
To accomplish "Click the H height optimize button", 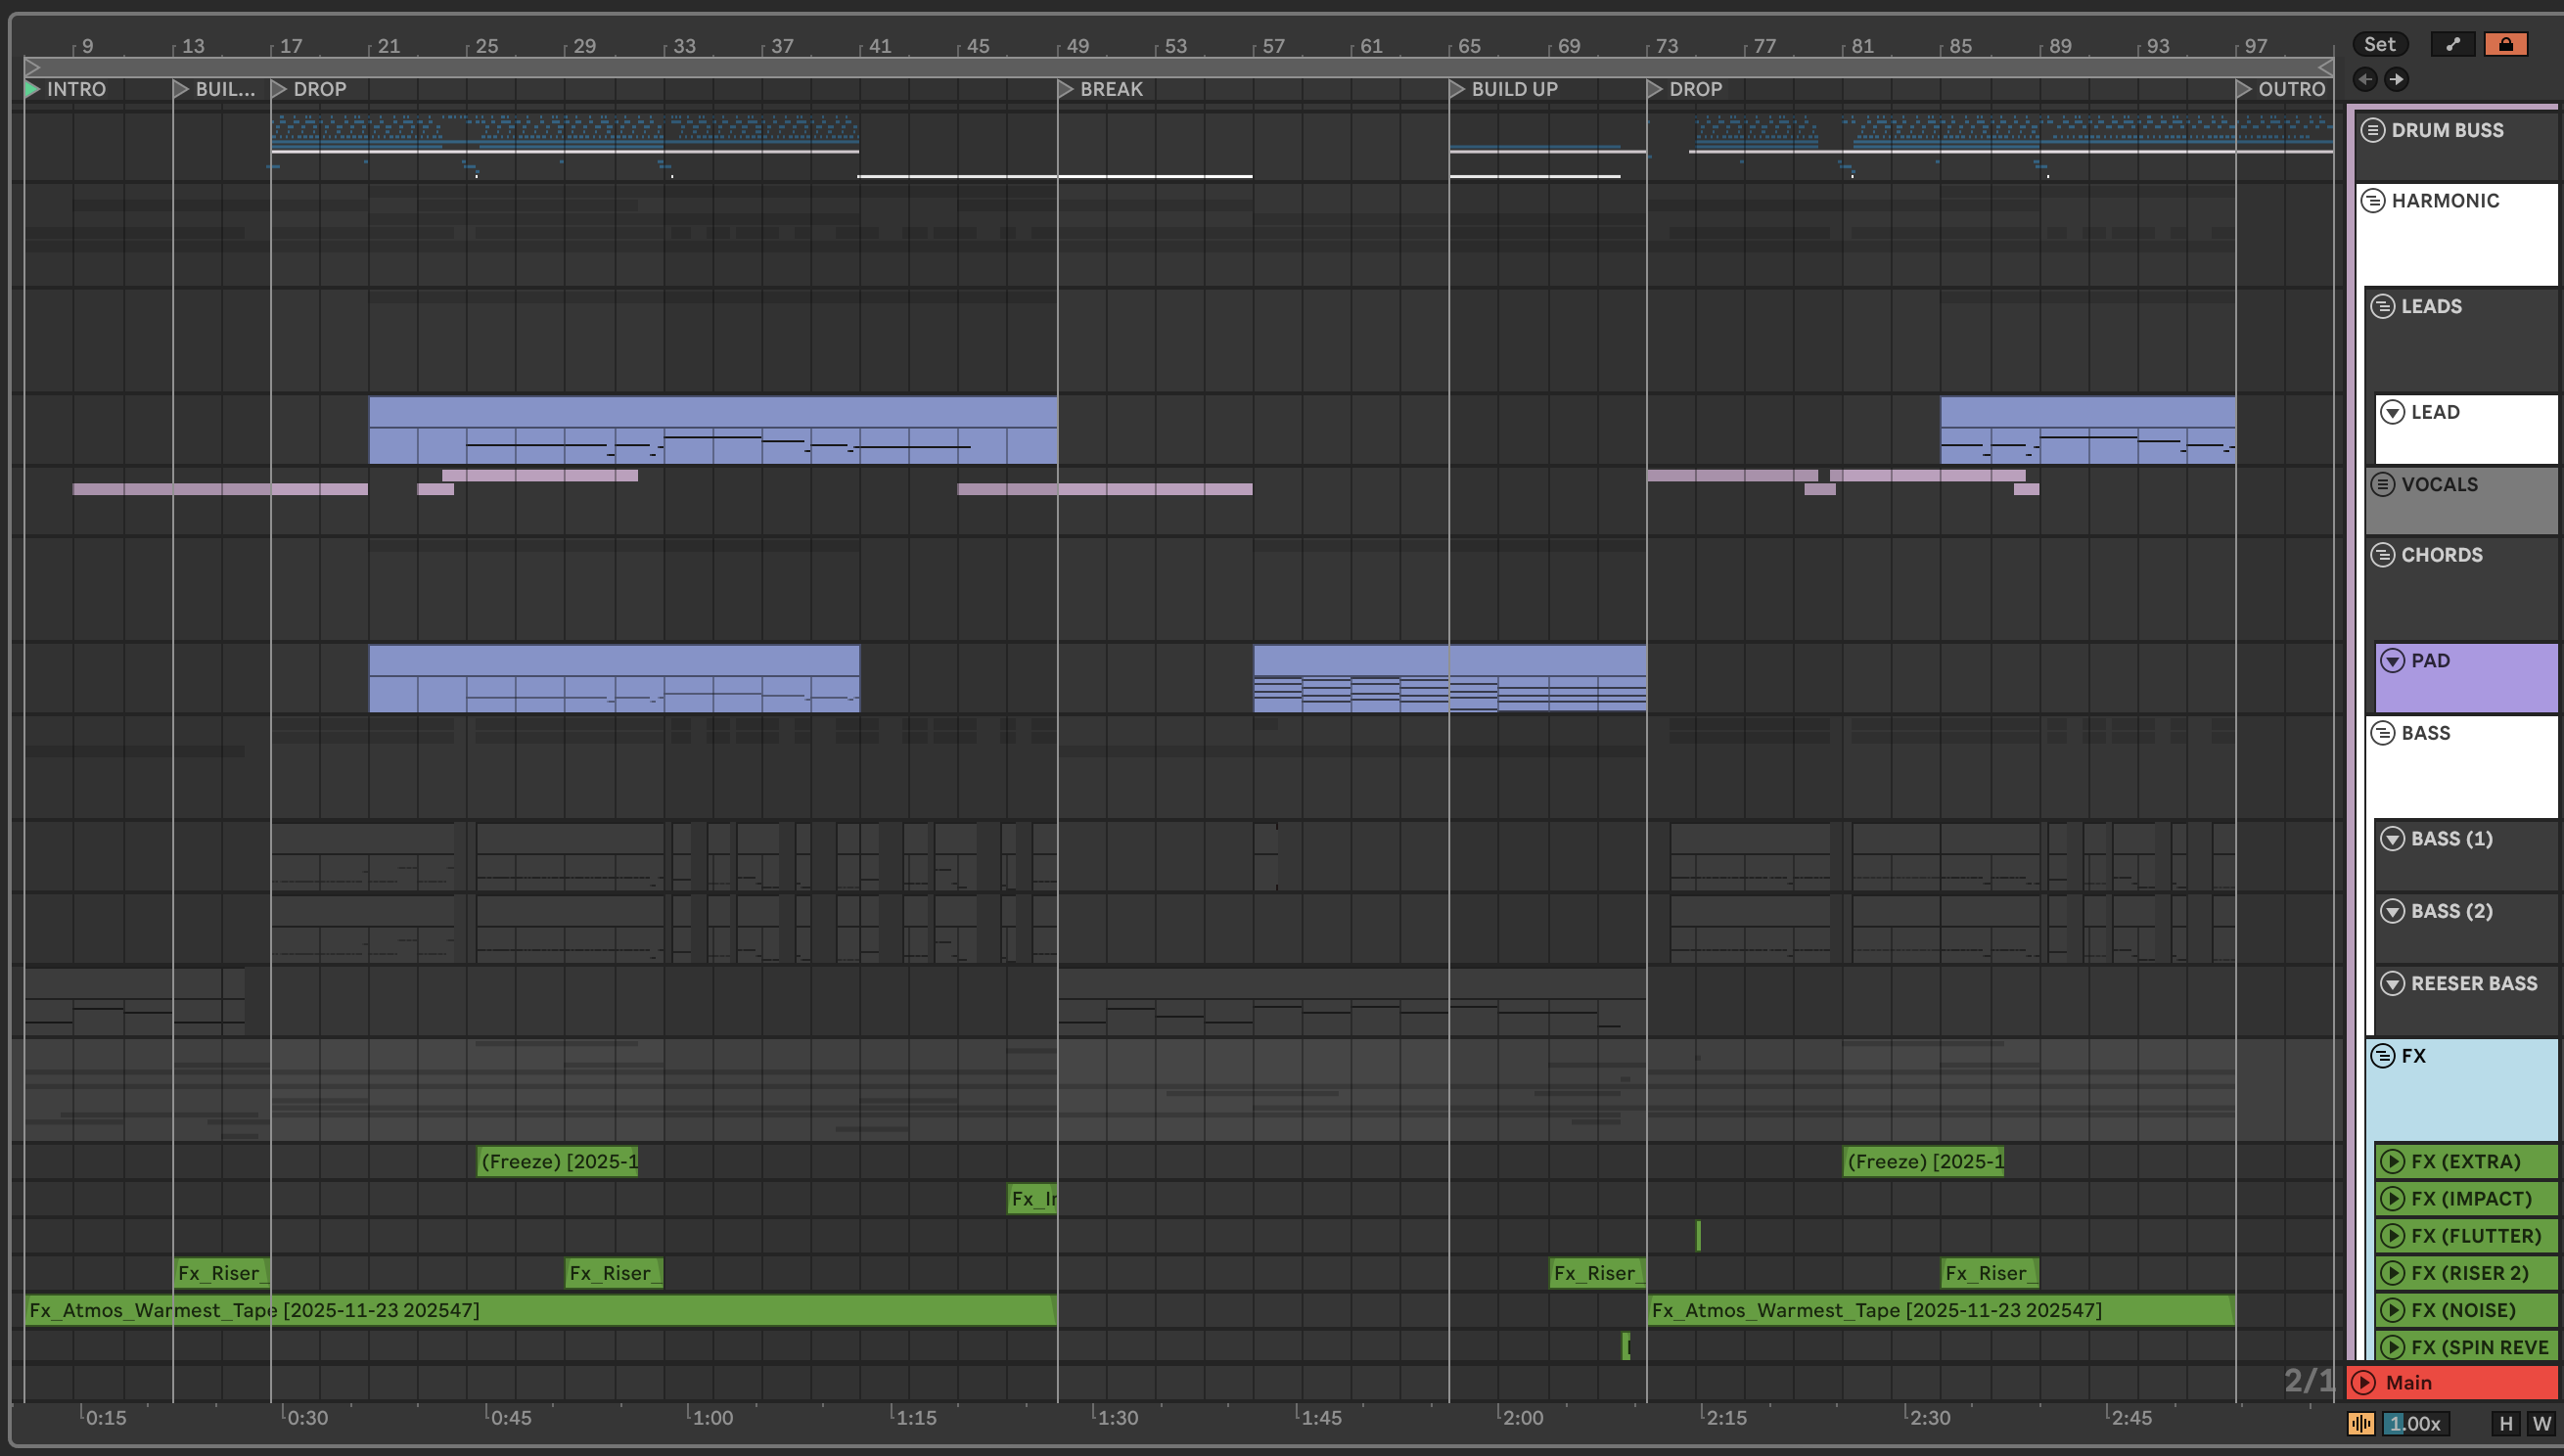I will 2505,1423.
